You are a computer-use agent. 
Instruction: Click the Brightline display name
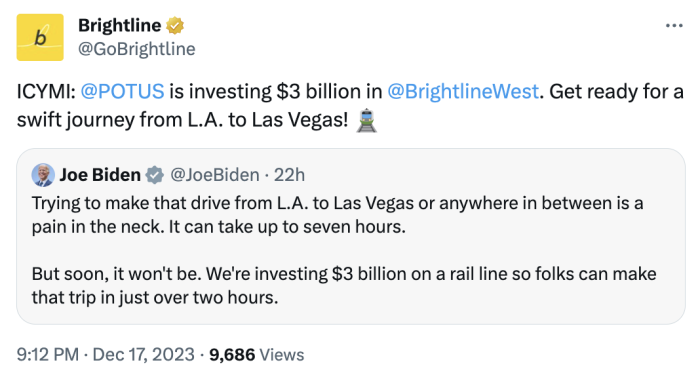point(119,25)
